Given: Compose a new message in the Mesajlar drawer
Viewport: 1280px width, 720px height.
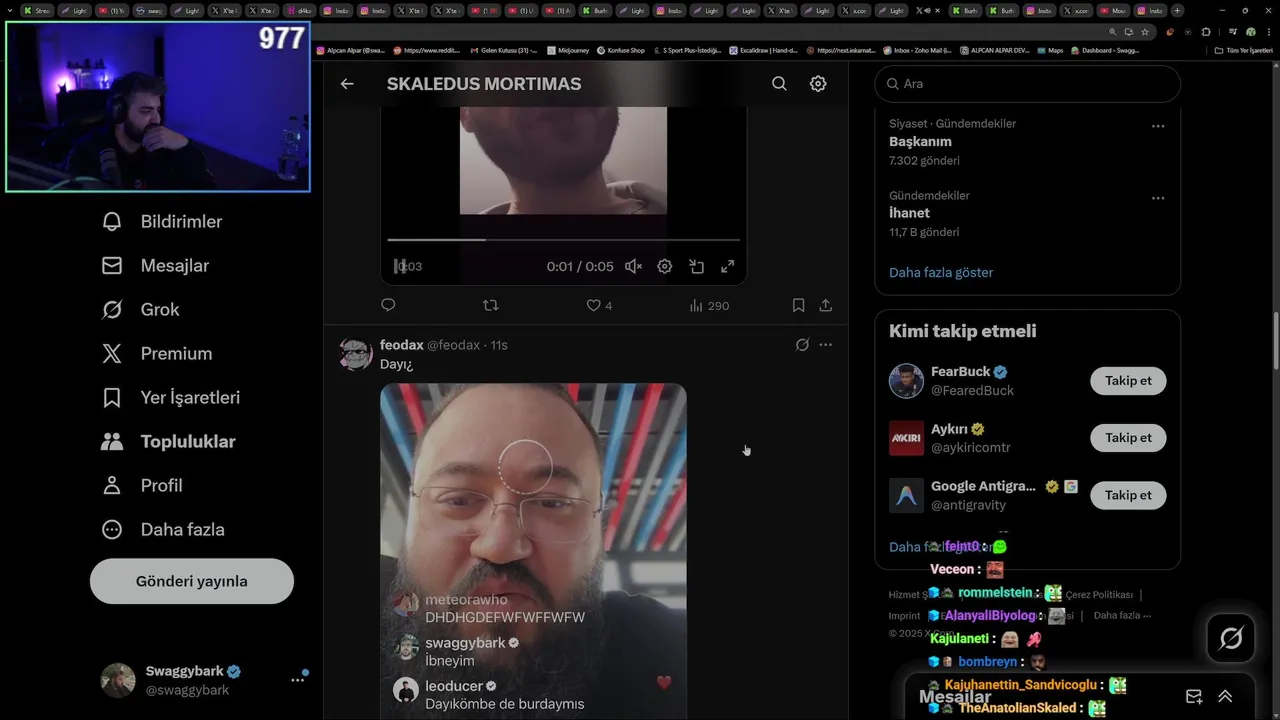Looking at the screenshot, I should coord(1194,697).
